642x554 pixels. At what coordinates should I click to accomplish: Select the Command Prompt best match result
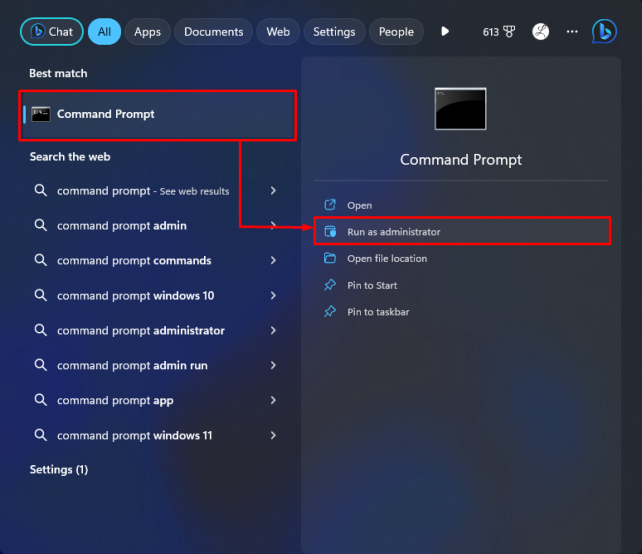pyautogui.click(x=158, y=115)
